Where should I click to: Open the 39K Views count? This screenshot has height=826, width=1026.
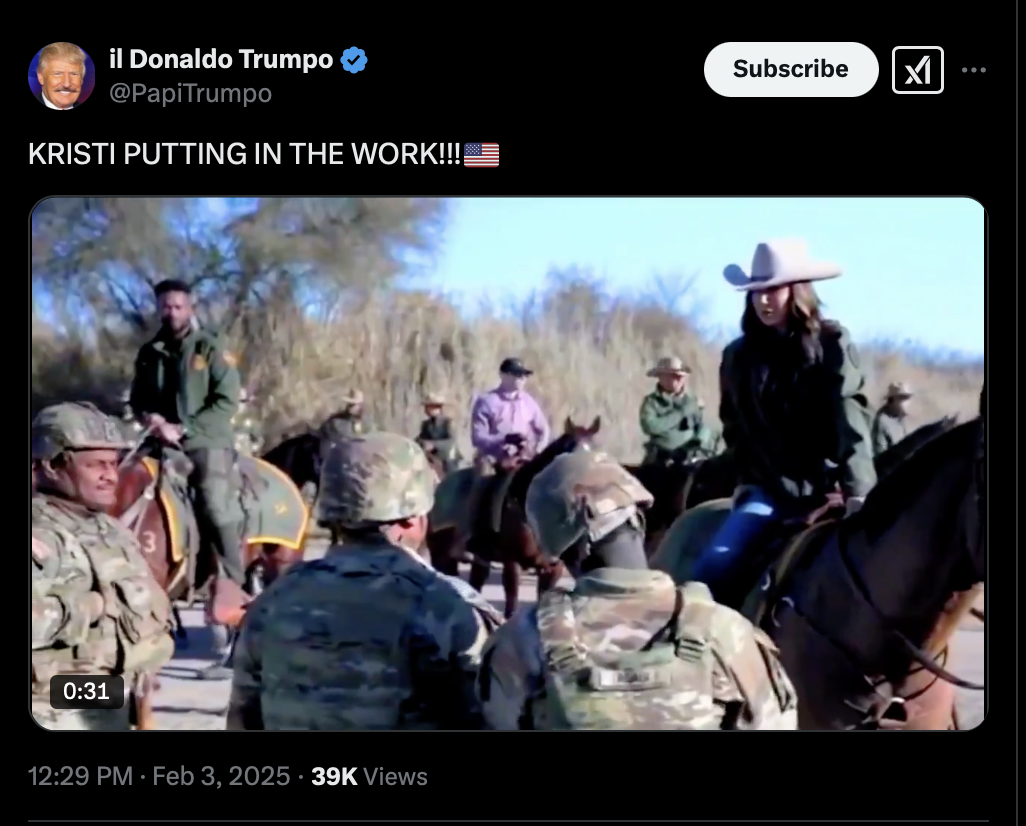[x=369, y=776]
